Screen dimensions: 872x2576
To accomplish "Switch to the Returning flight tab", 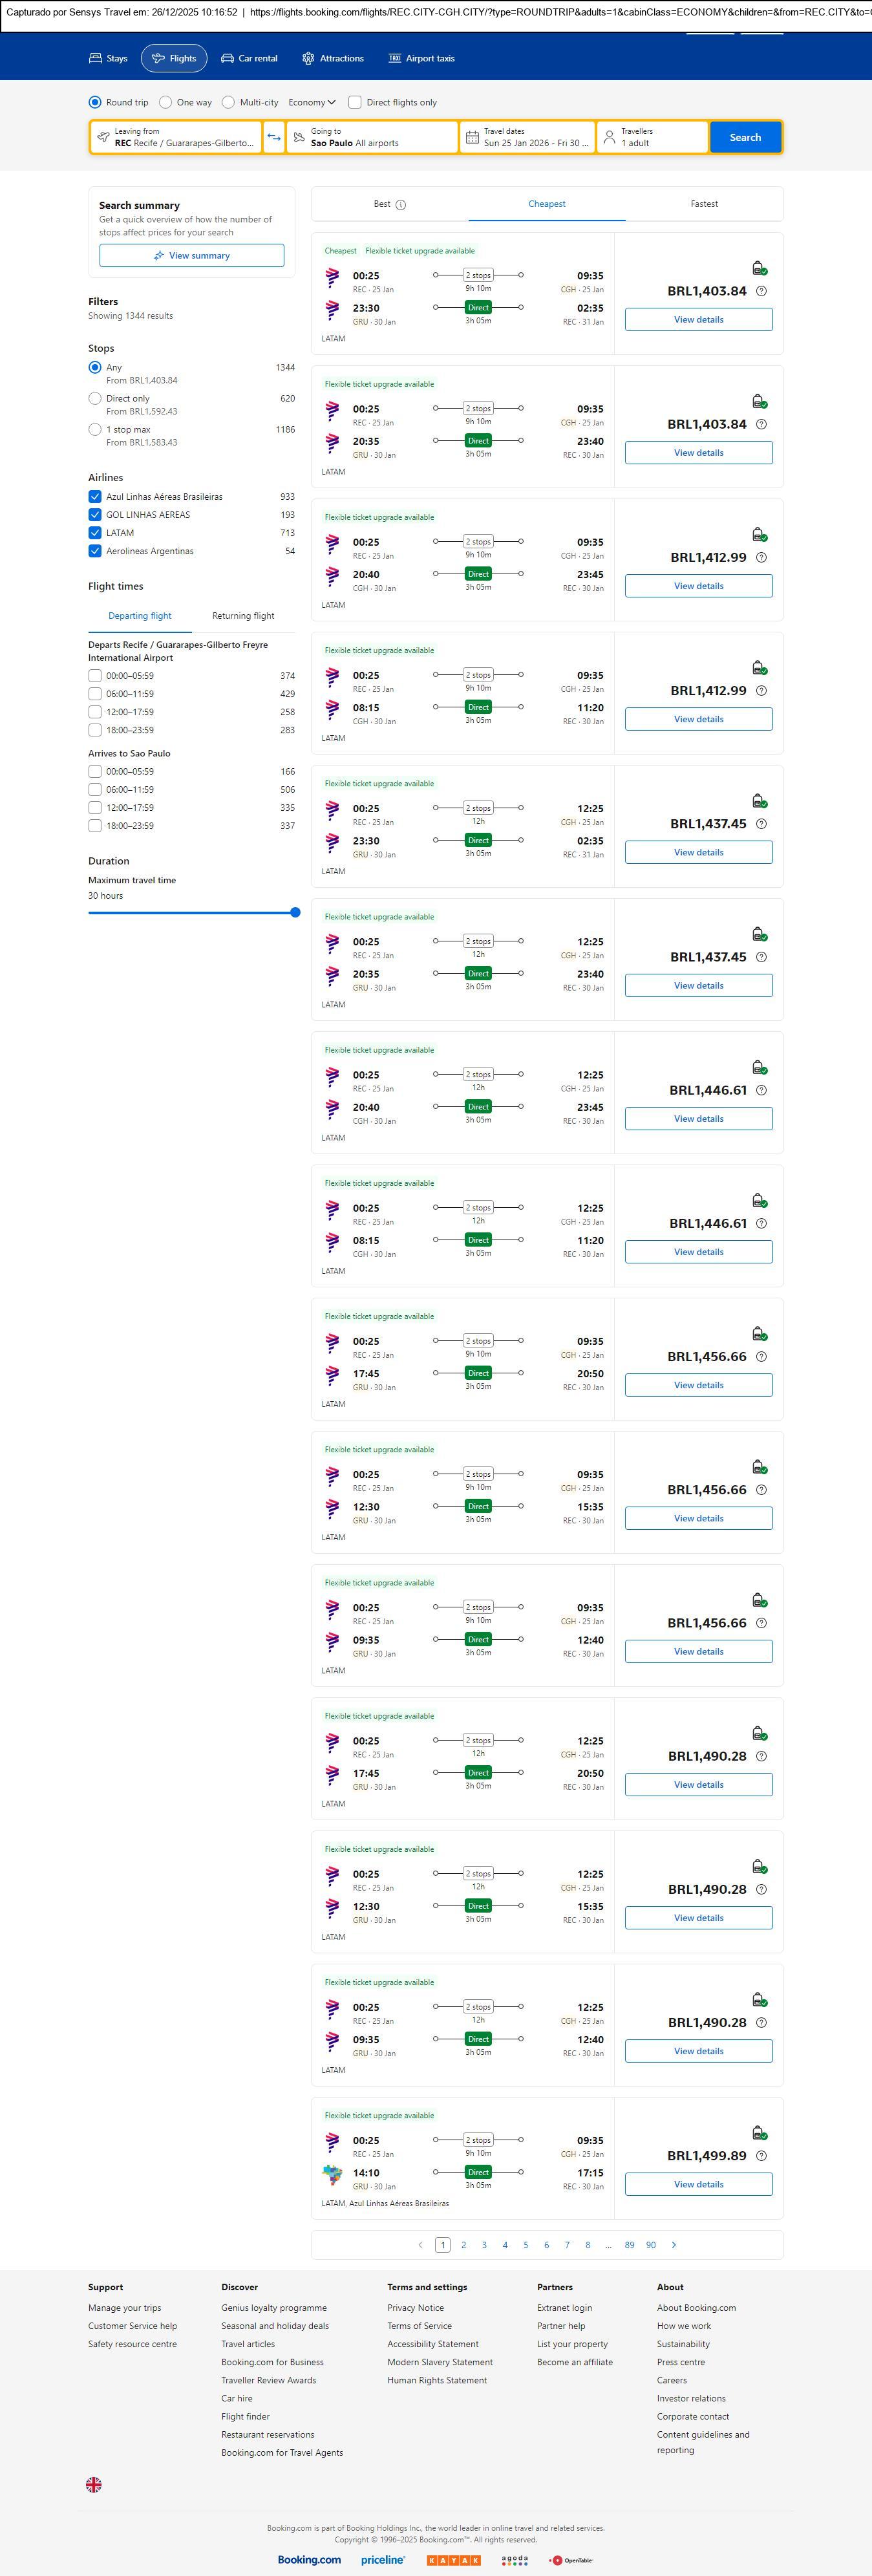I will (243, 616).
